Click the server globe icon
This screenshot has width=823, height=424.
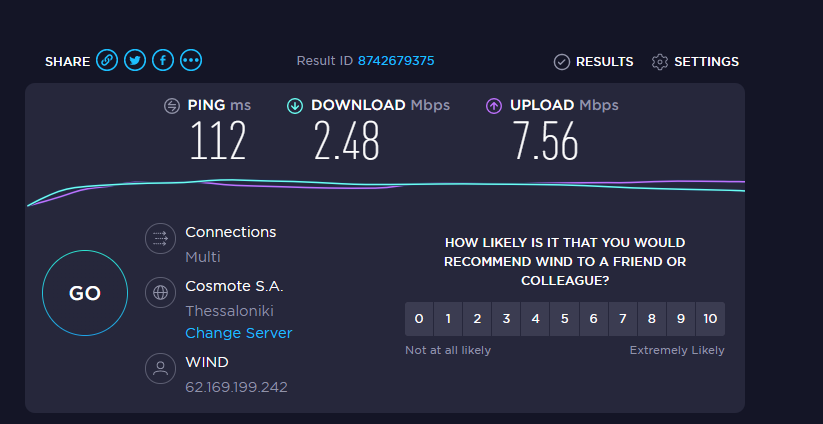tap(160, 292)
